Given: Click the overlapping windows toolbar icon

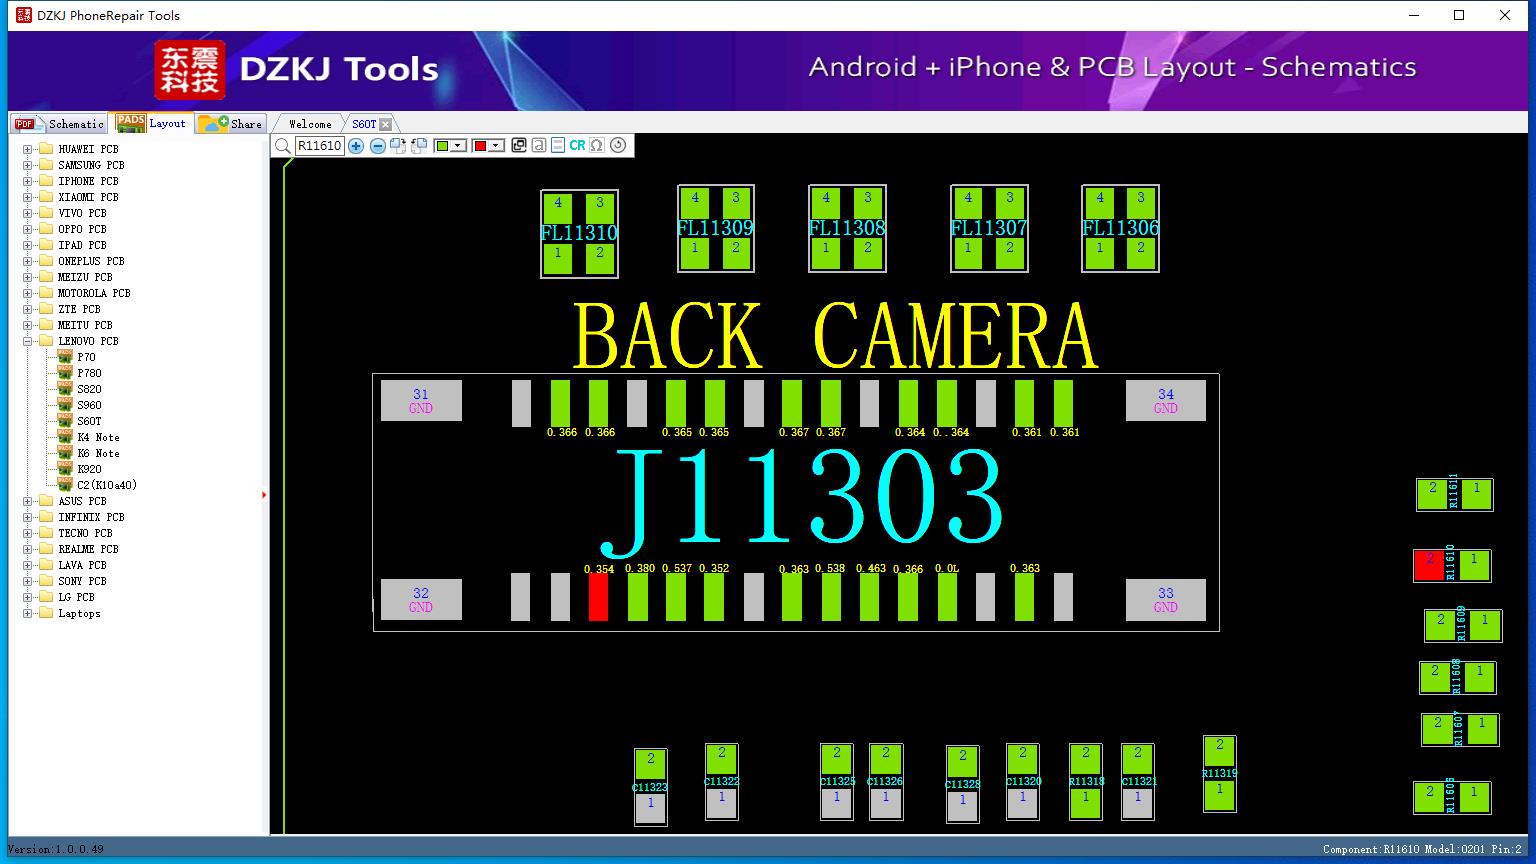Looking at the screenshot, I should tap(519, 145).
